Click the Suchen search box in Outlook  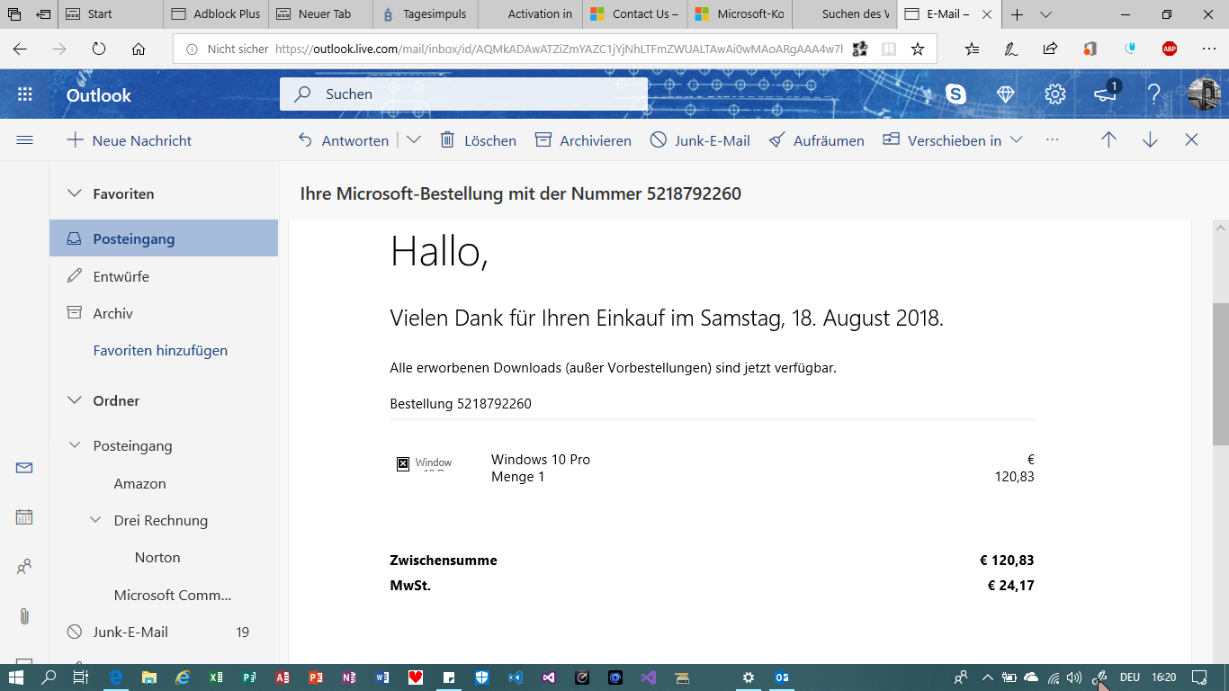click(463, 94)
